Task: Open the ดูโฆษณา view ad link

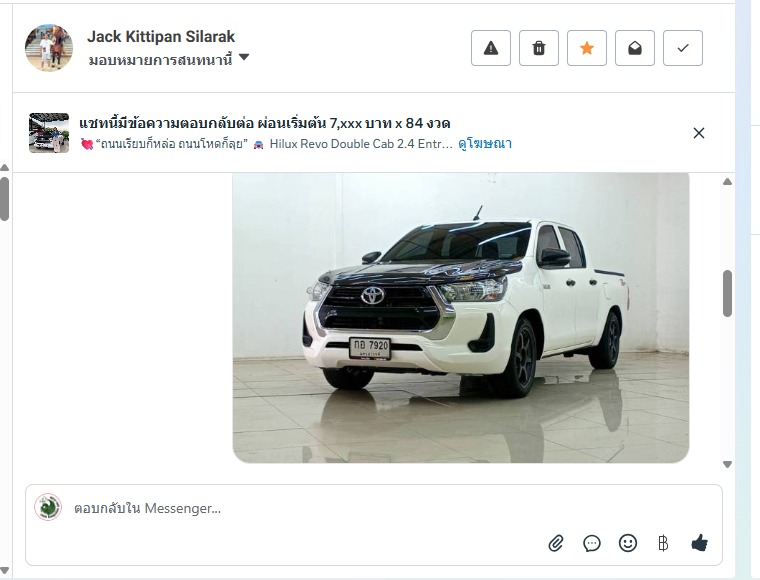Action: 485,144
